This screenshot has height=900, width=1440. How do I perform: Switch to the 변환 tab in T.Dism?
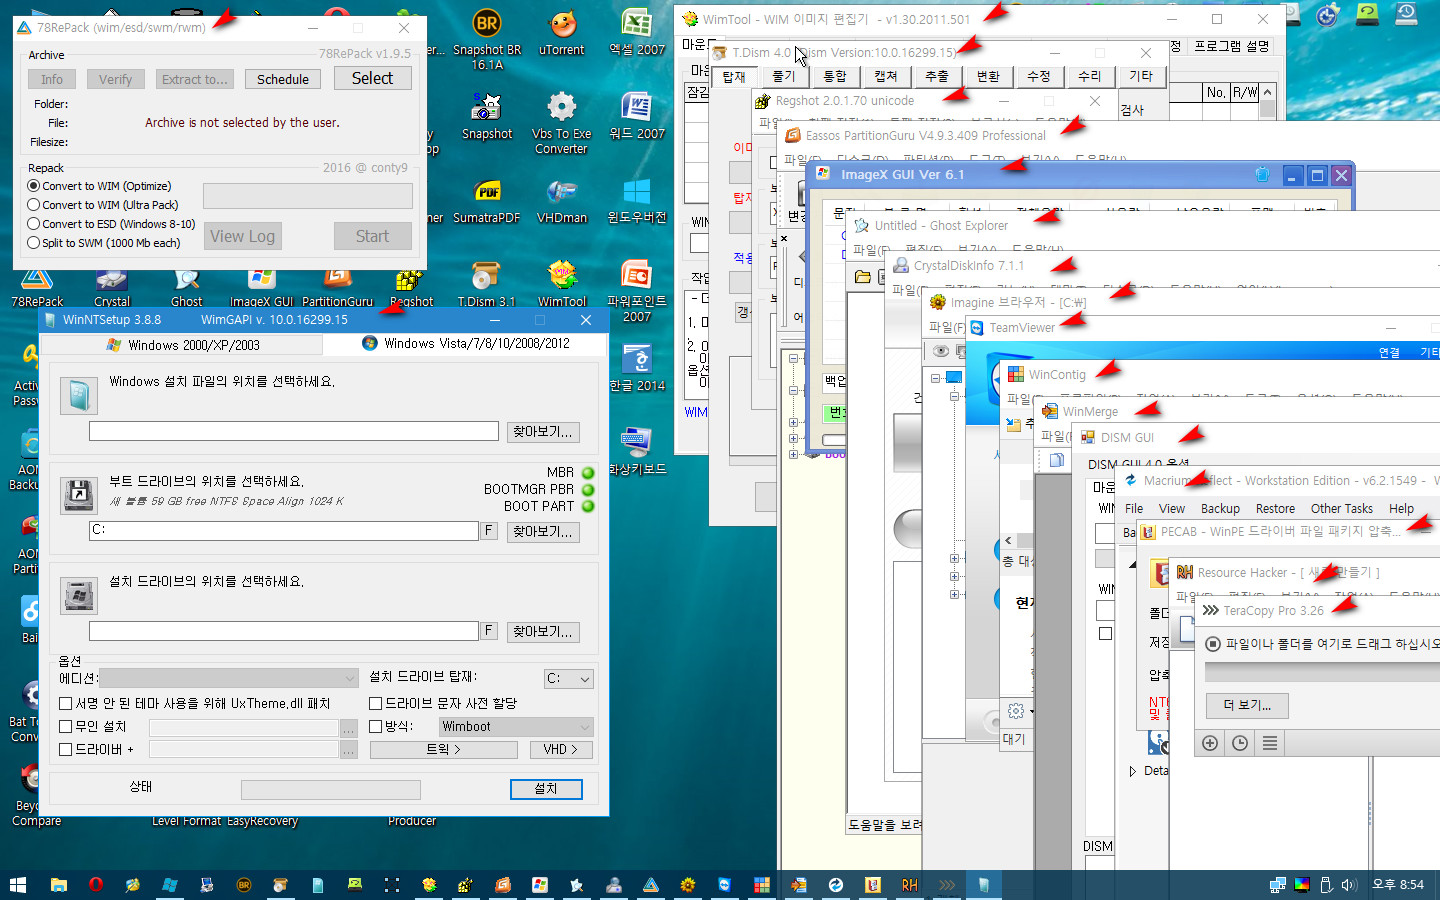coord(988,76)
